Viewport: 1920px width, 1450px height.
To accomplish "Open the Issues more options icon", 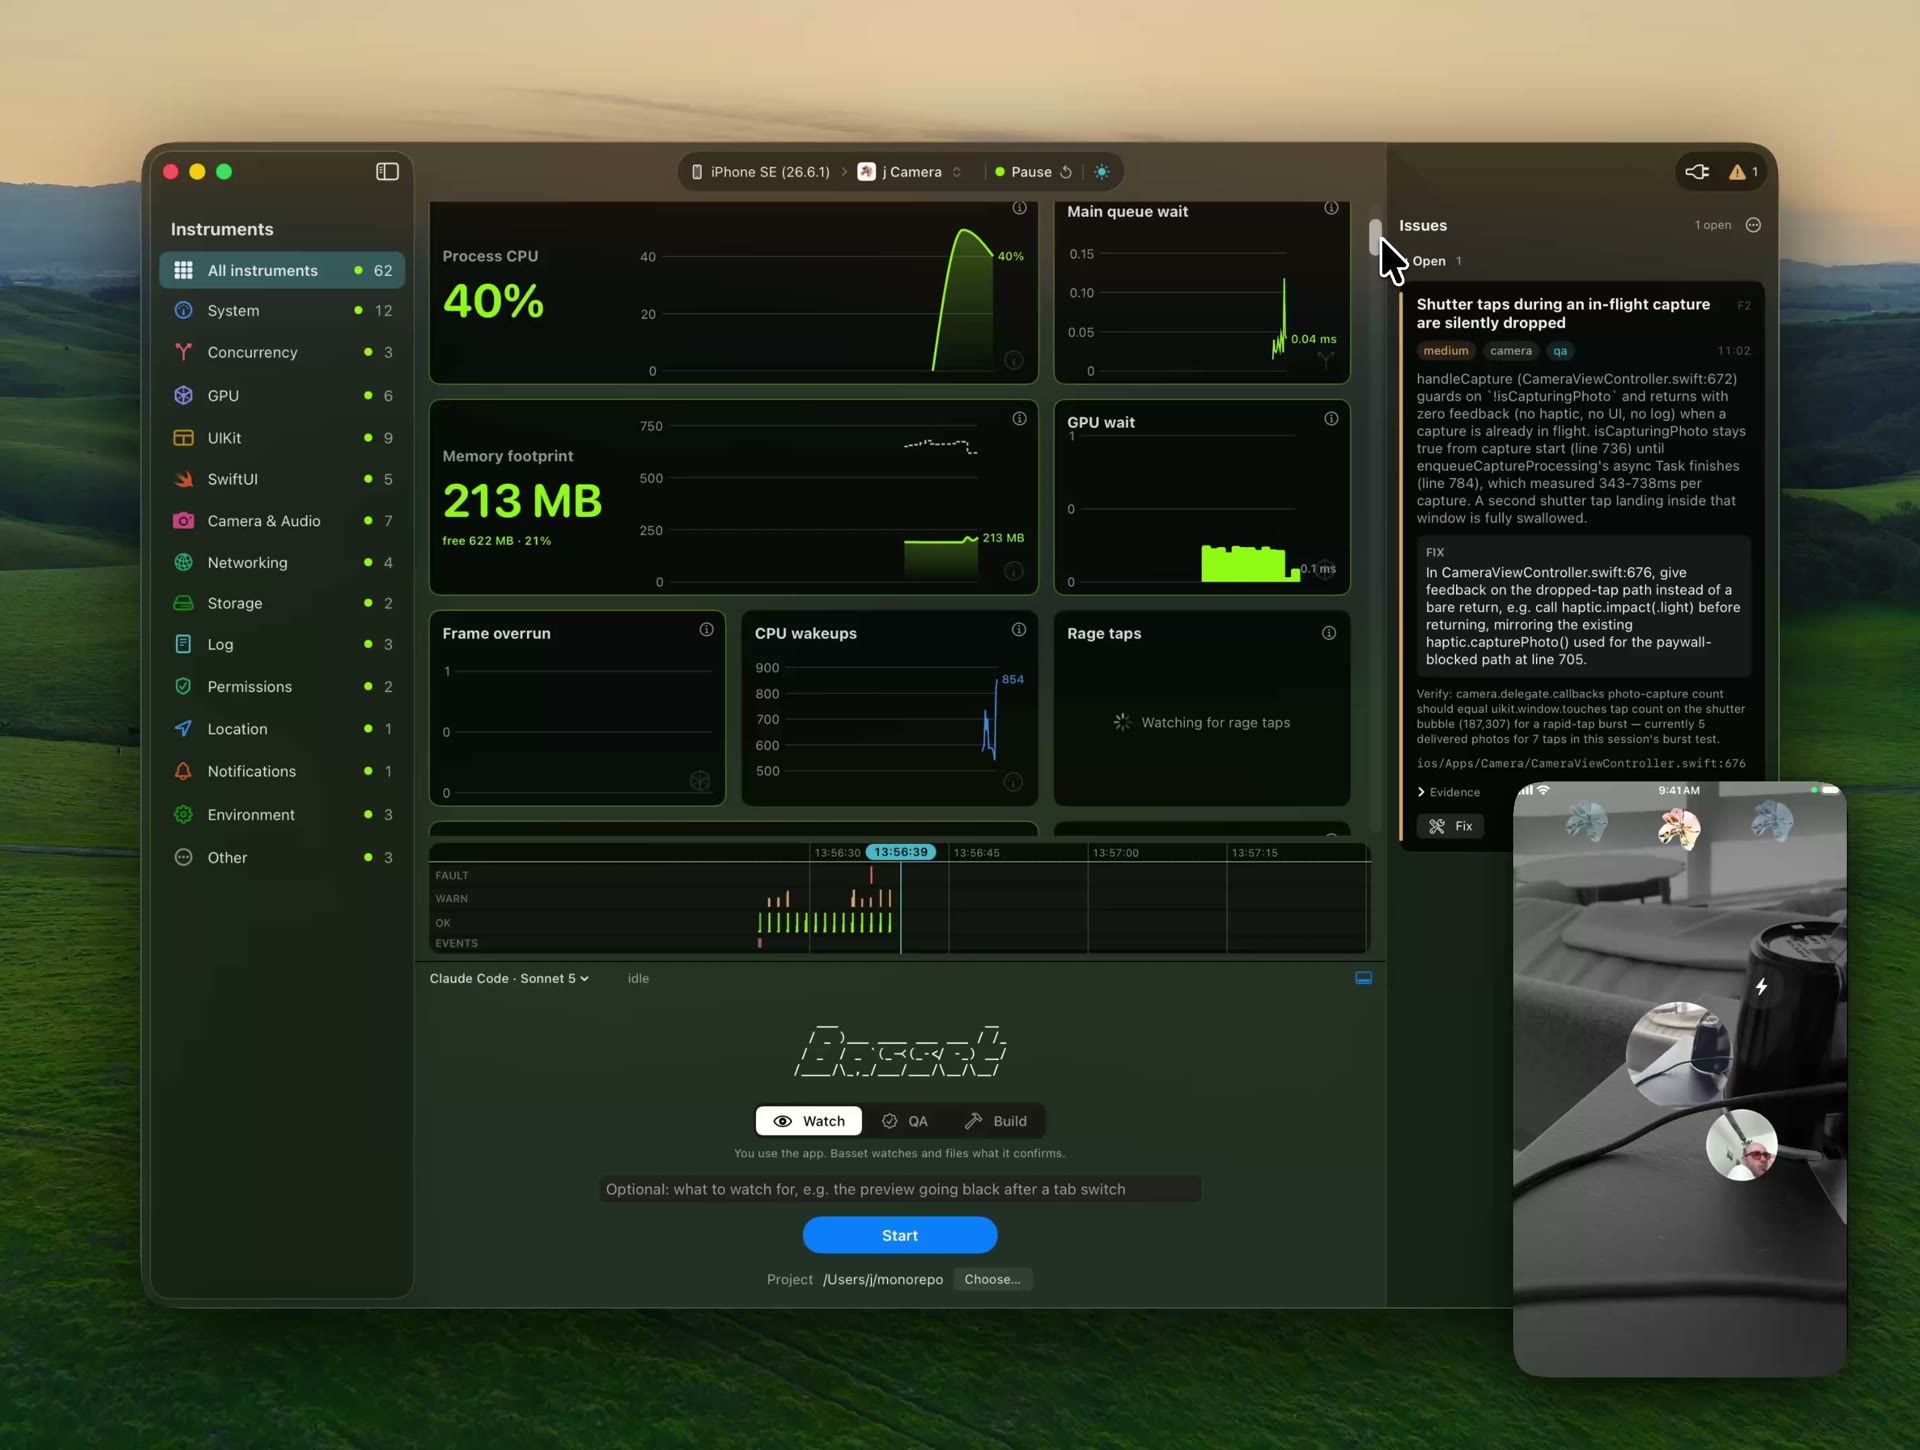I will coord(1753,225).
